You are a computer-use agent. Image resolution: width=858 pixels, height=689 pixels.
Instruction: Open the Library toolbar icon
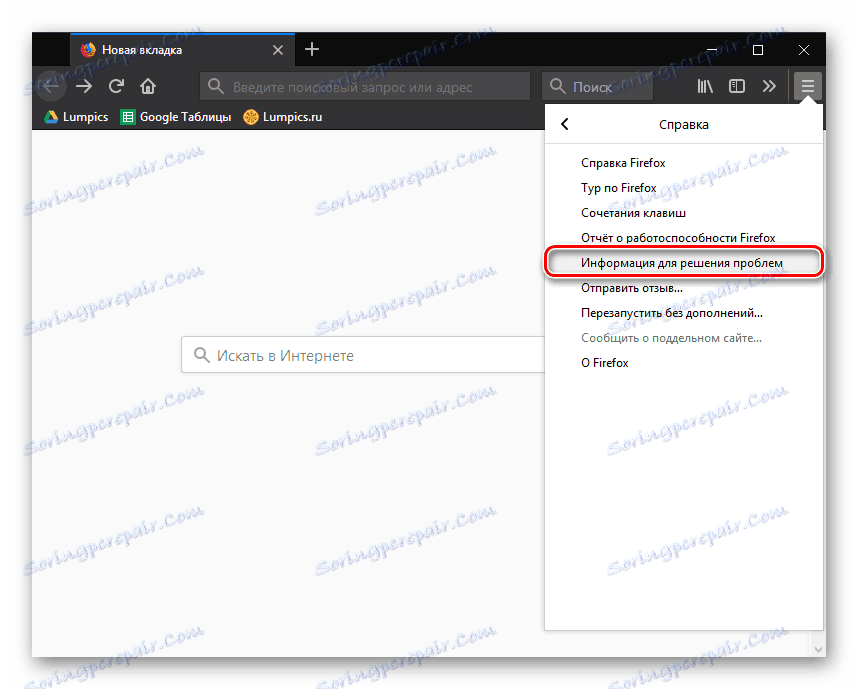point(705,86)
